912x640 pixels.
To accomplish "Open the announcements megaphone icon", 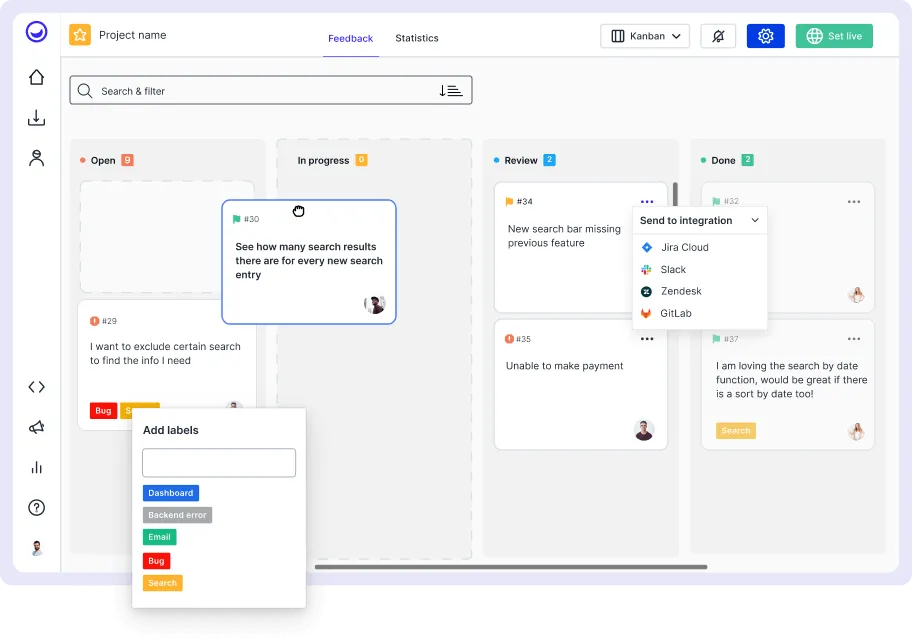I will tap(36, 427).
